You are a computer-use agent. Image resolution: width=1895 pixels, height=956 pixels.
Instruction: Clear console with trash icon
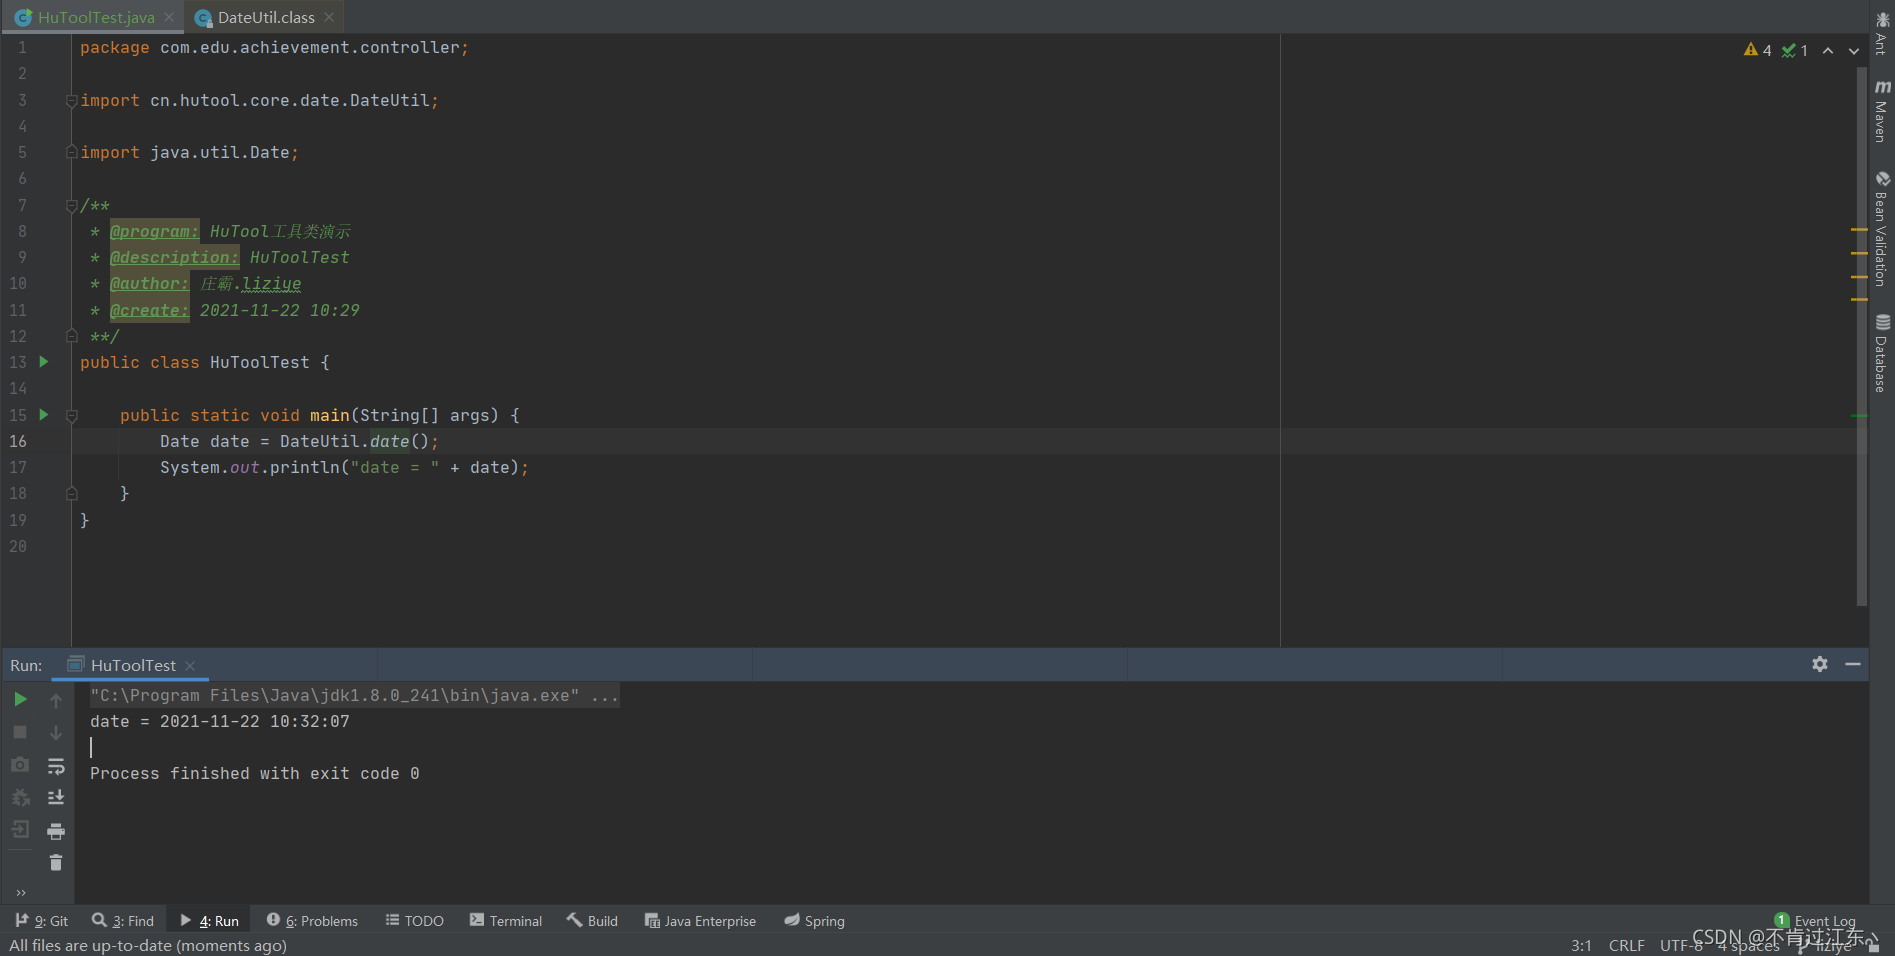(56, 863)
